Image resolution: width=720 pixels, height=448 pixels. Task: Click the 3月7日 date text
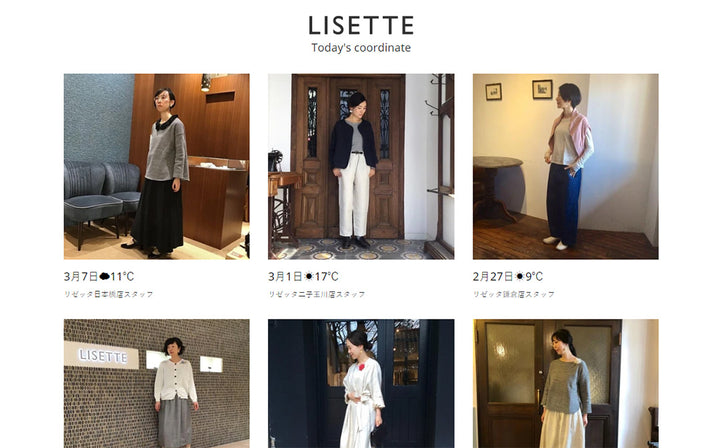click(81, 276)
